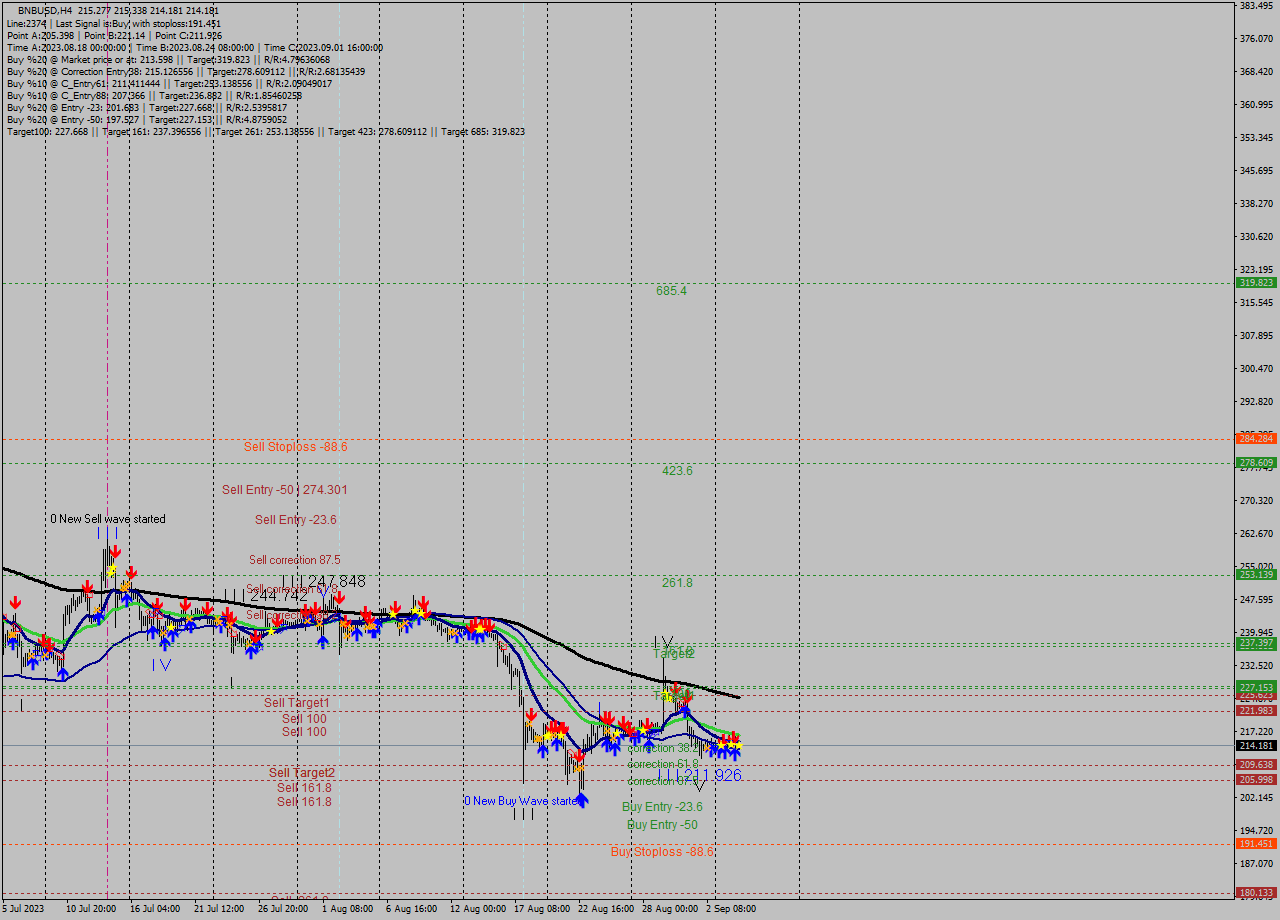Click the 'Sell Target2' label

coord(302,773)
